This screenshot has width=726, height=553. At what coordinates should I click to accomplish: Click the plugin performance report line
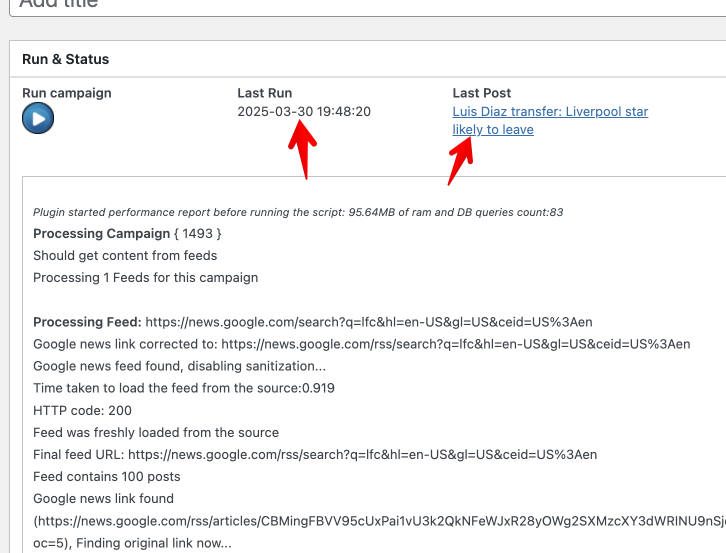[x=298, y=212]
